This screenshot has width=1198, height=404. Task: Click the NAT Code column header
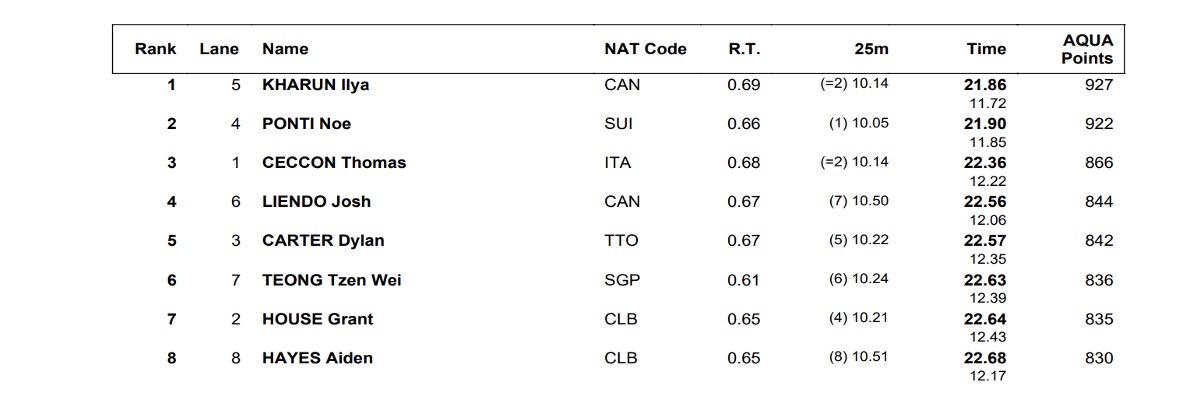click(x=645, y=48)
